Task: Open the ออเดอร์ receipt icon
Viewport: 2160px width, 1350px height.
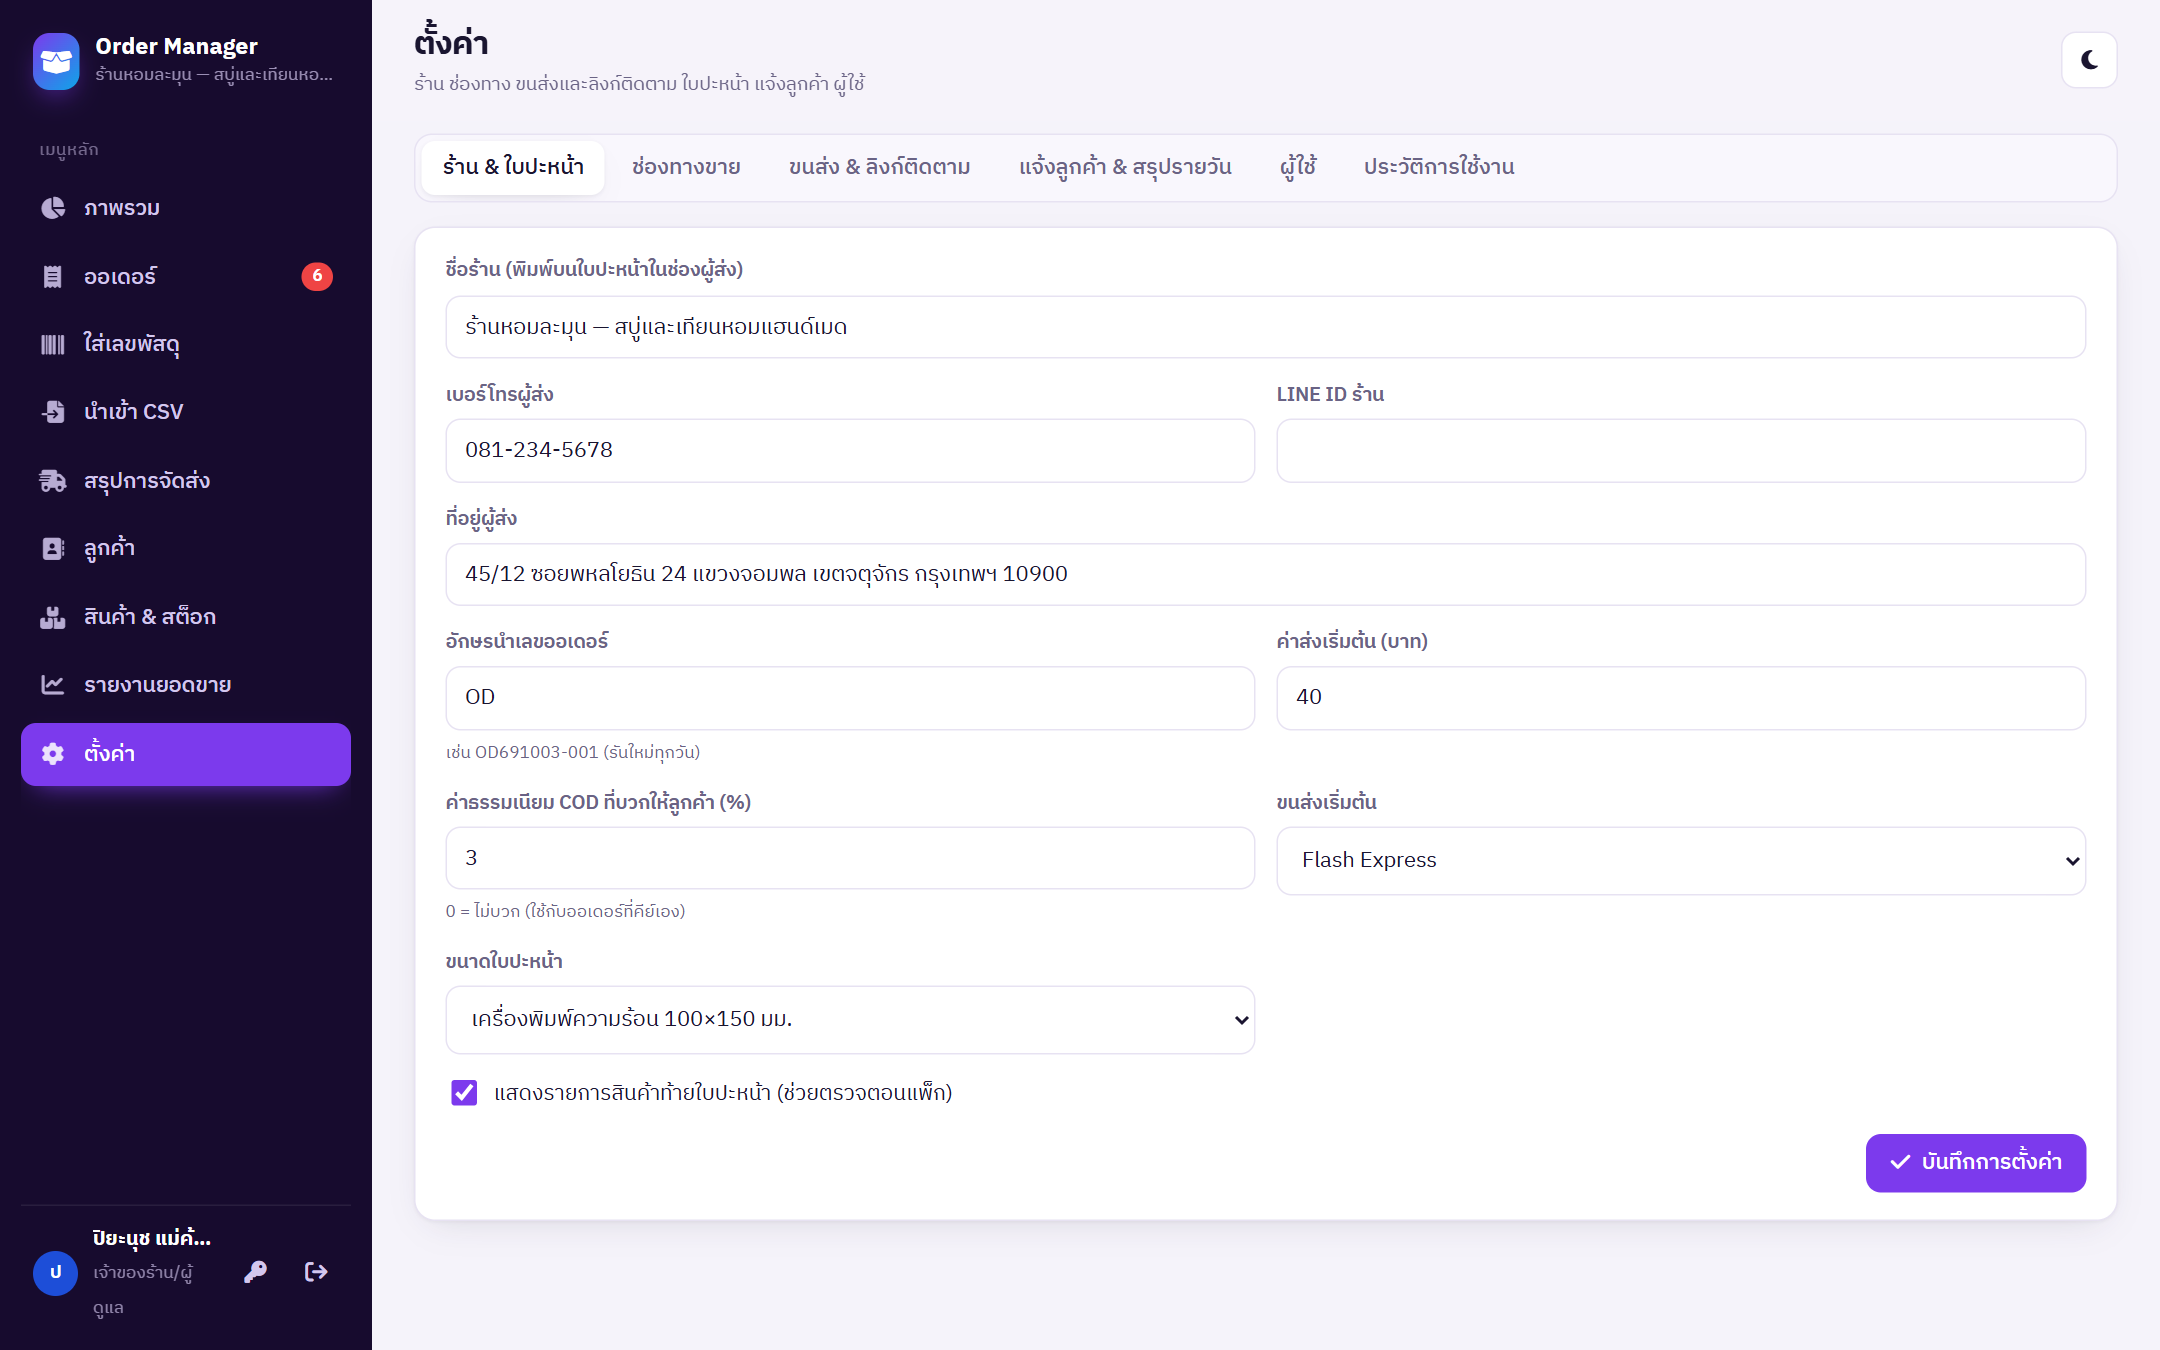Action: 53,276
